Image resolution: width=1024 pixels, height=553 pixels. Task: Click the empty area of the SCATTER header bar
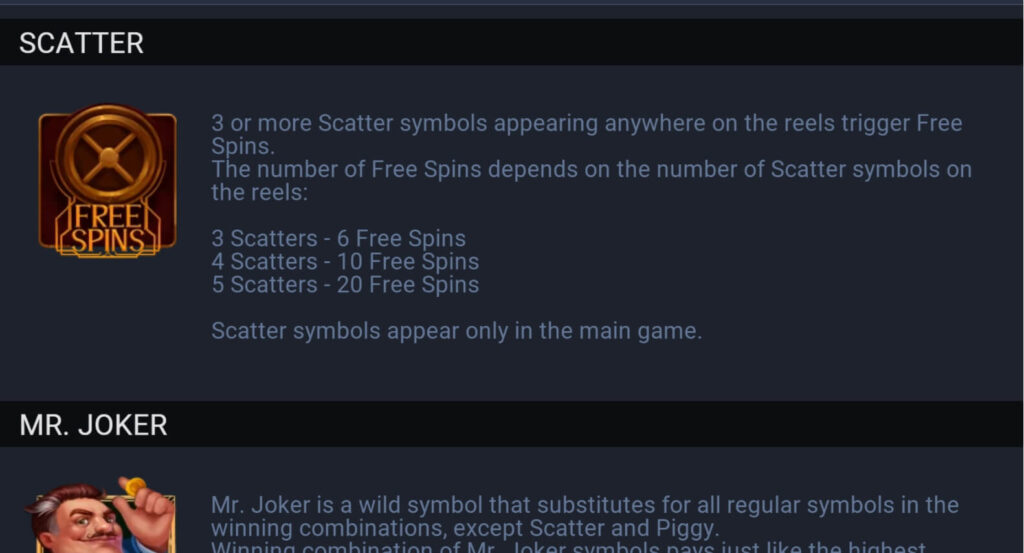[x=581, y=42]
